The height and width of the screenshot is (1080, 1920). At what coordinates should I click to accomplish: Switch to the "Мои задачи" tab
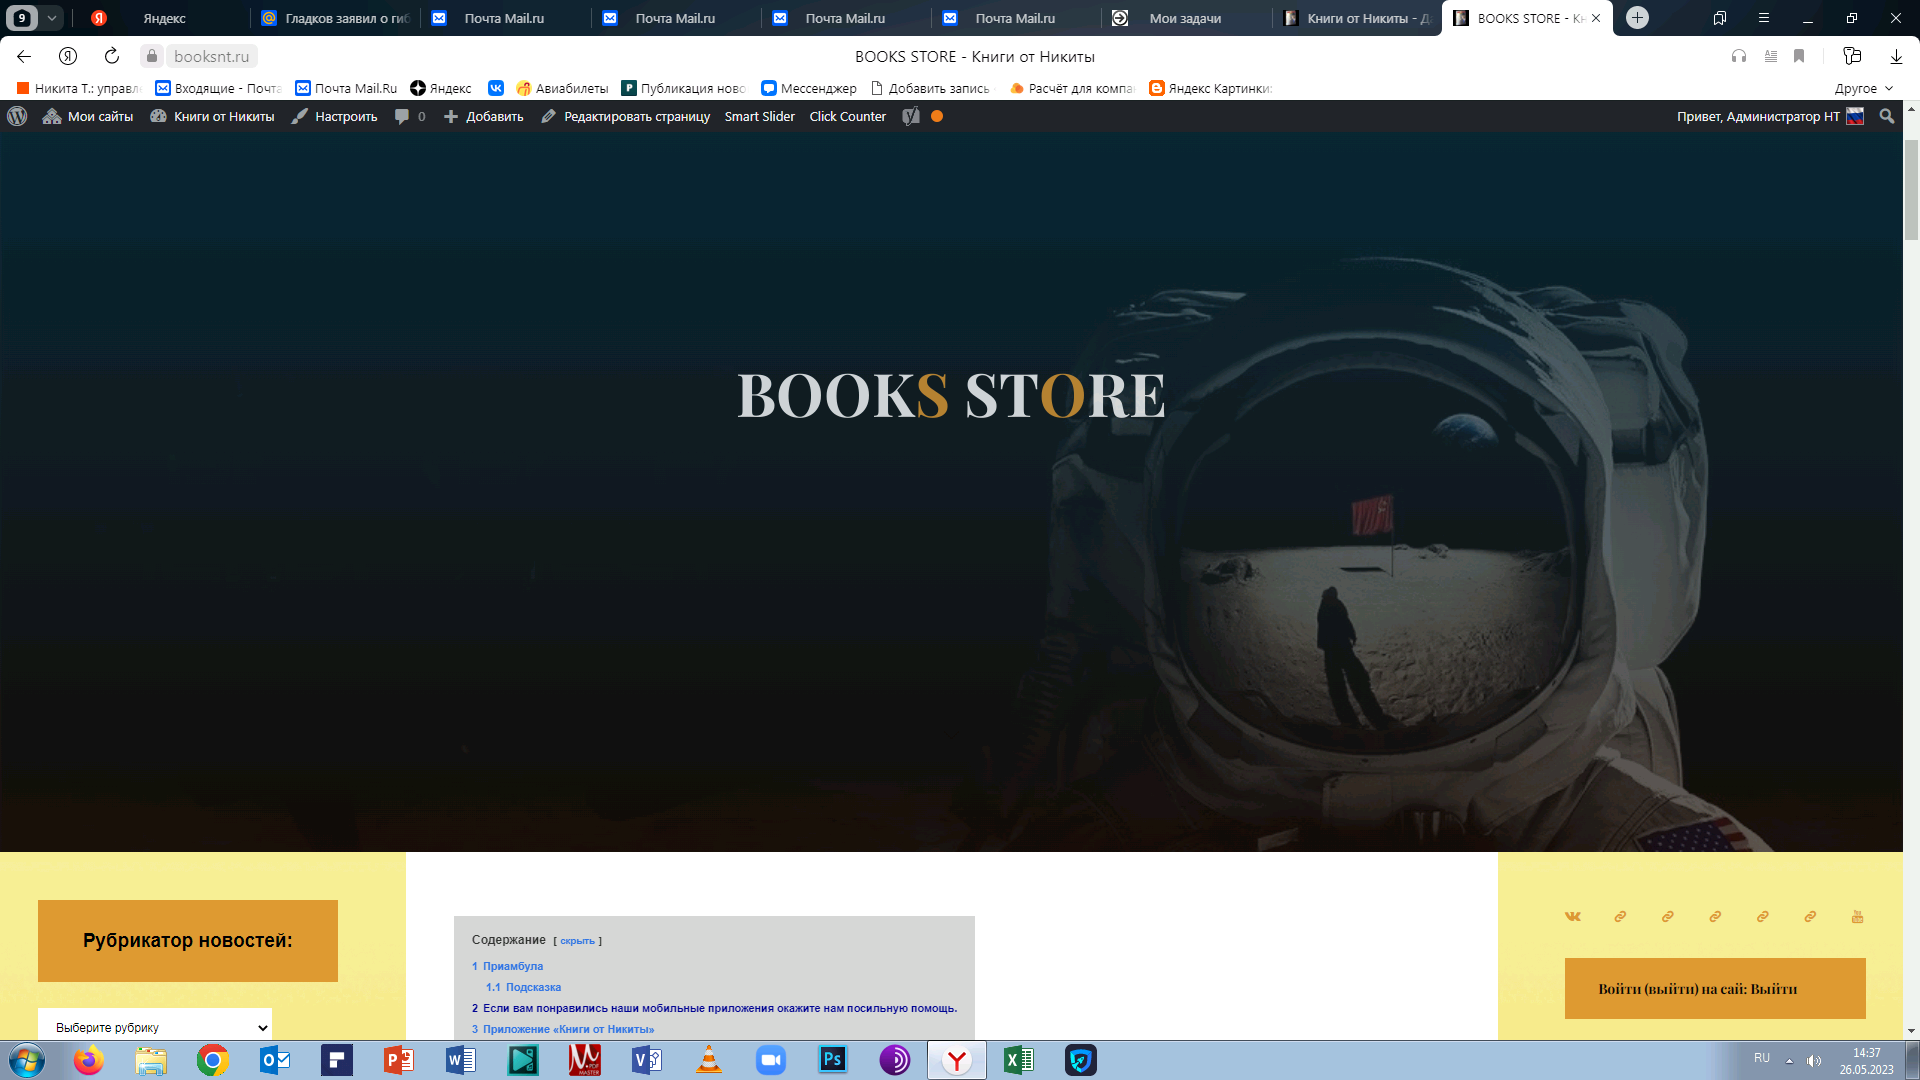1184,18
